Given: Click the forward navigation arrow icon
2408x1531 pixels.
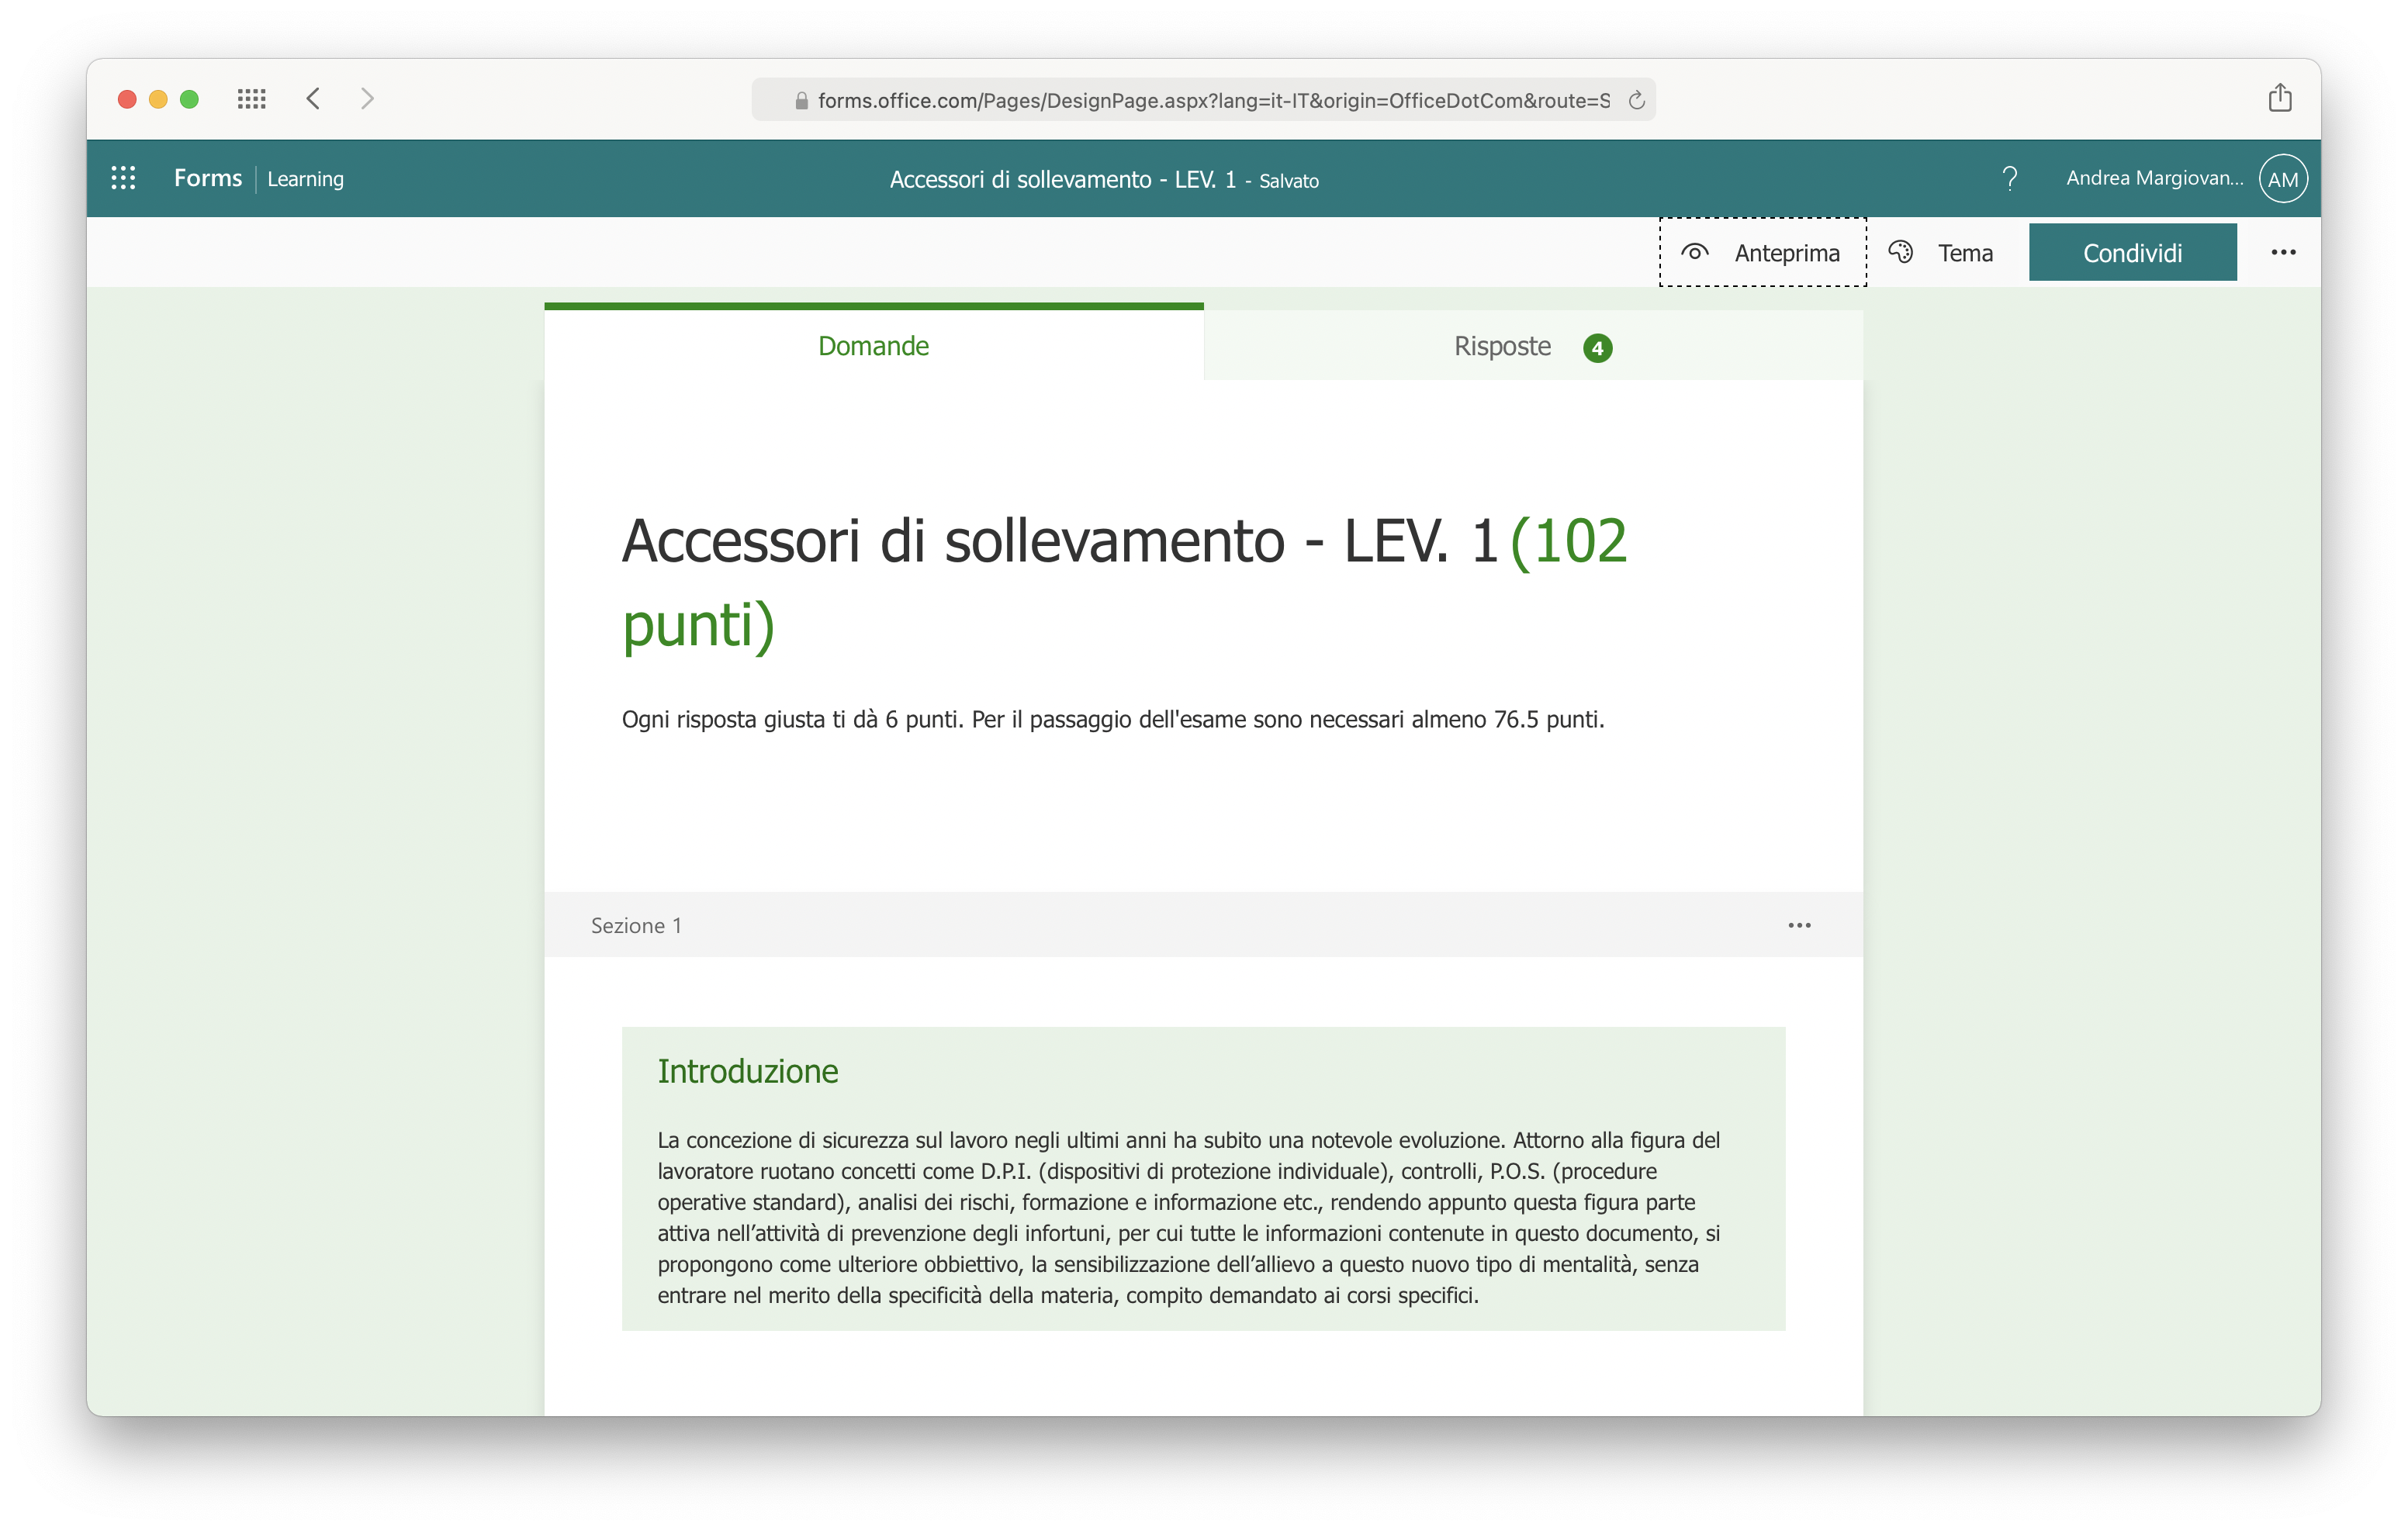Looking at the screenshot, I should click(x=368, y=100).
